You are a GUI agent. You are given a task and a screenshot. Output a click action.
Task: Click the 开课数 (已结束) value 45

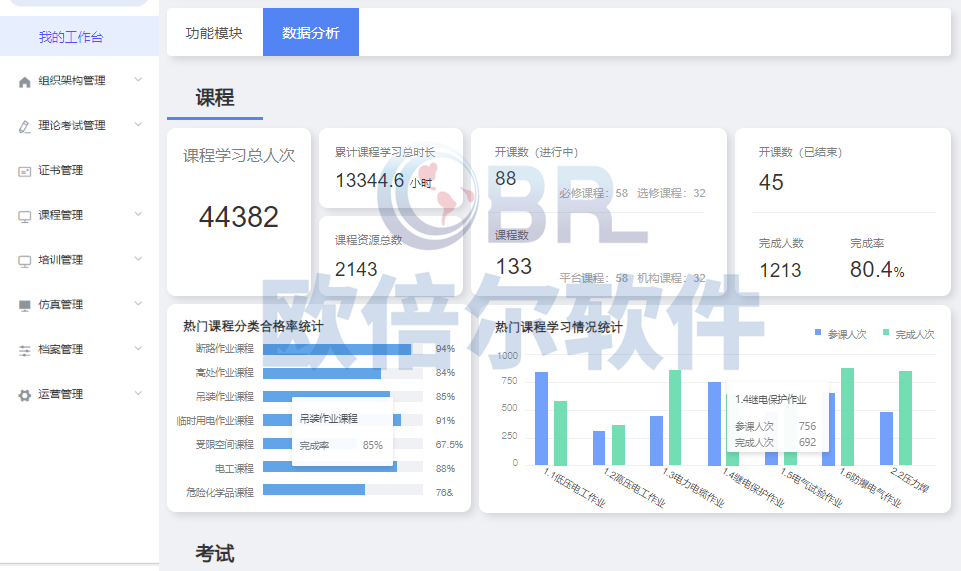click(x=771, y=182)
